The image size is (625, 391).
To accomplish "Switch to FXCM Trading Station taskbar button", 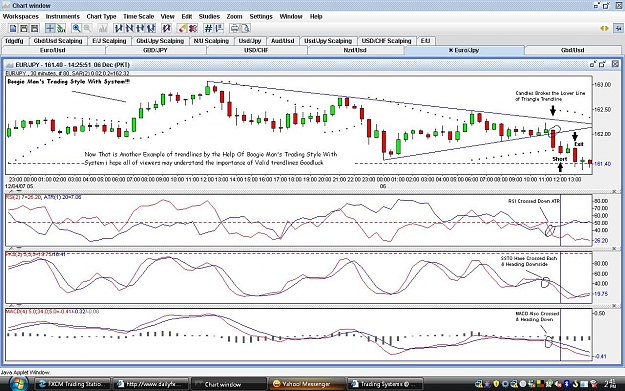I will tap(72, 384).
